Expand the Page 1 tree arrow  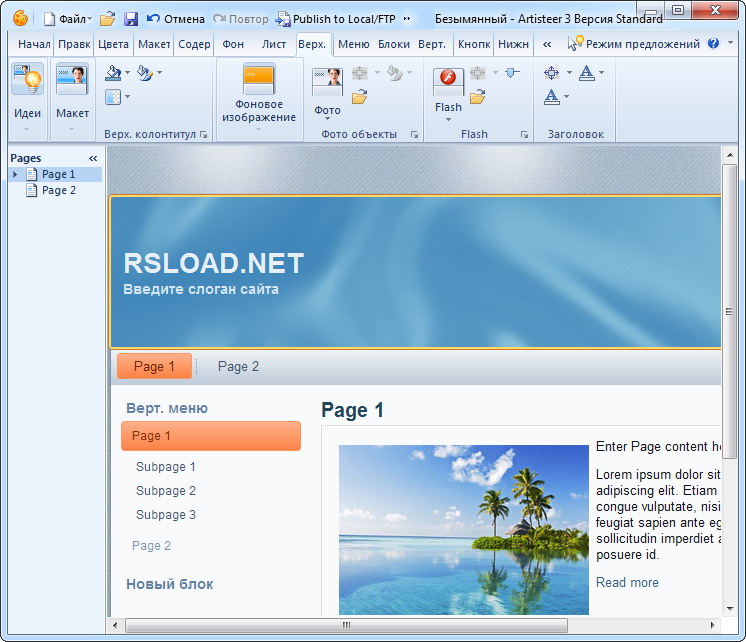pyautogui.click(x=15, y=175)
